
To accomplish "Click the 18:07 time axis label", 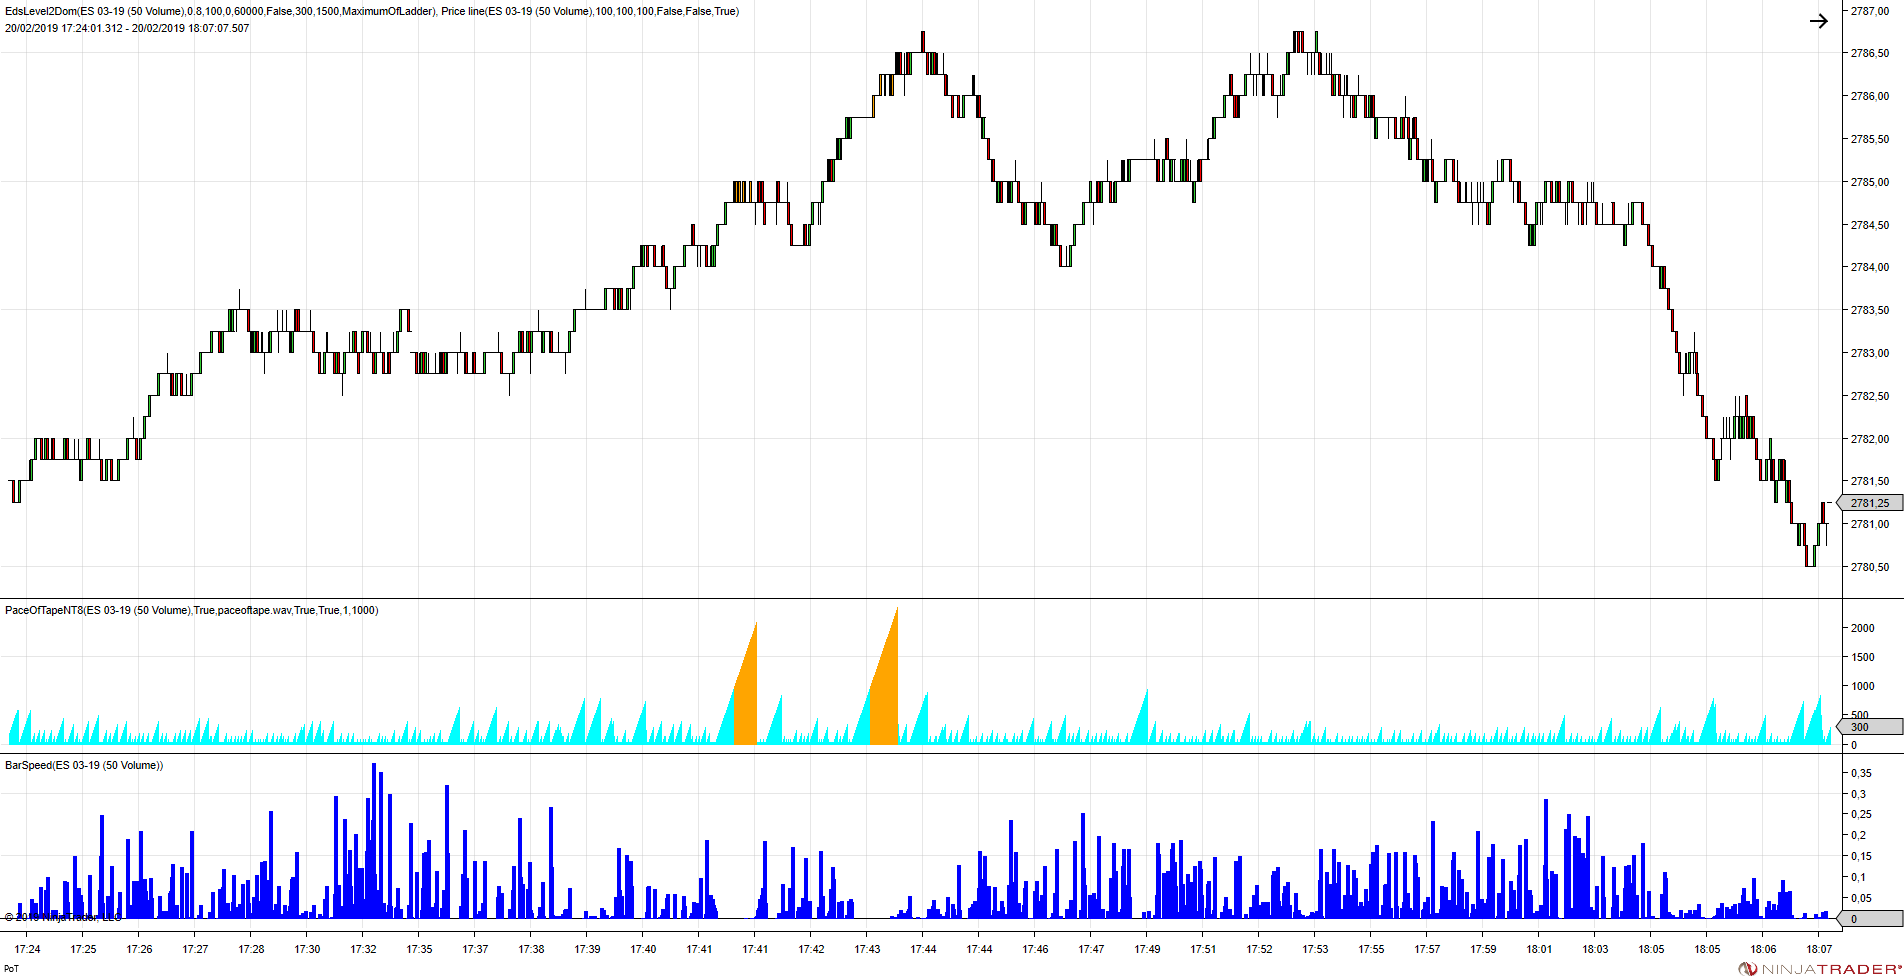I will coord(1820,949).
